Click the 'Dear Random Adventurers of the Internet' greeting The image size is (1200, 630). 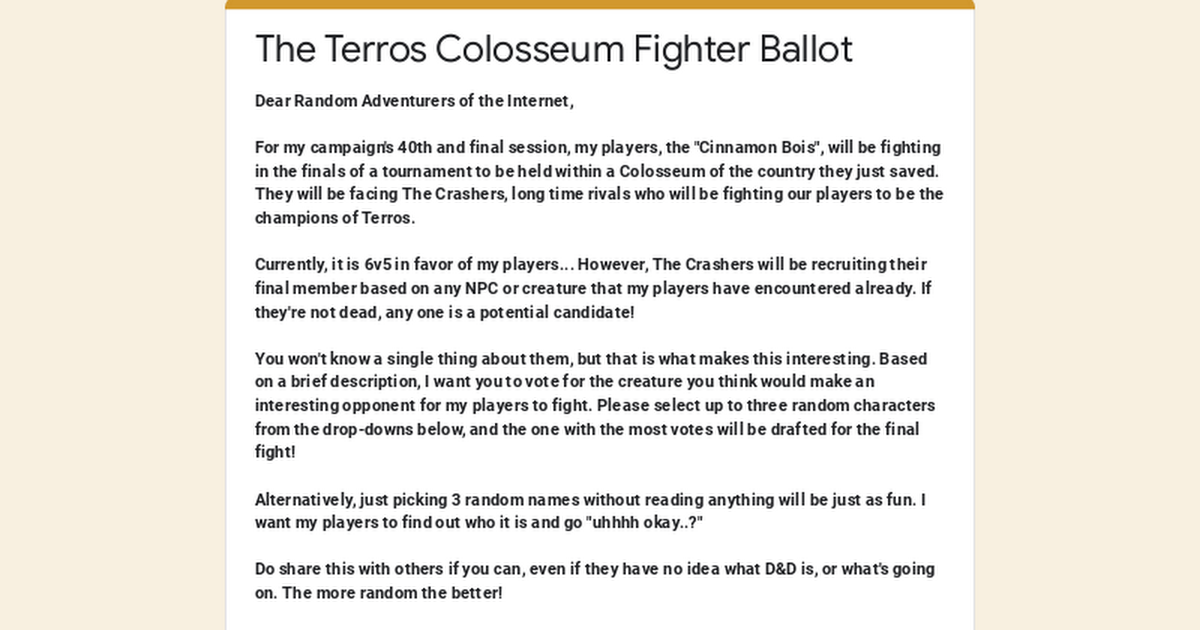(x=414, y=101)
